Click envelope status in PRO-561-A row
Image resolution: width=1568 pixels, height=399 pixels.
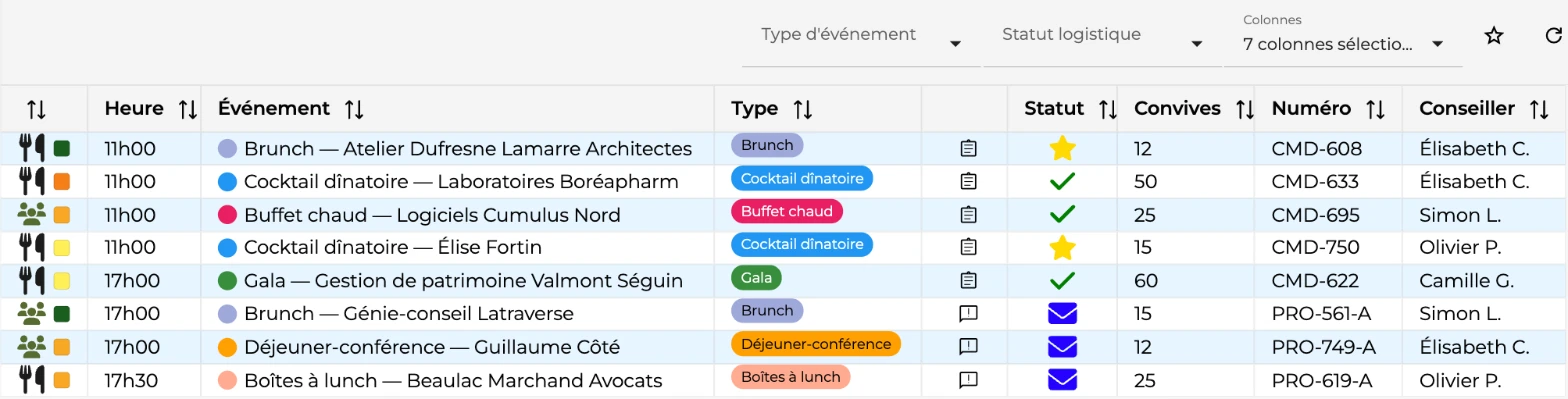point(1062,314)
